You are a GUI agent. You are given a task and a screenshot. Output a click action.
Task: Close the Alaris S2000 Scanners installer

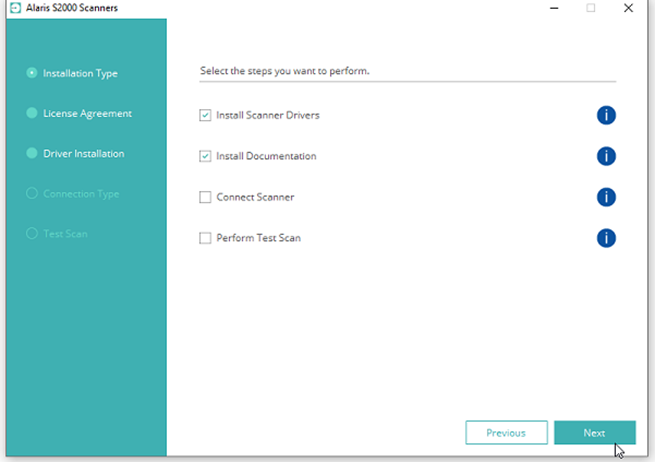click(x=628, y=8)
